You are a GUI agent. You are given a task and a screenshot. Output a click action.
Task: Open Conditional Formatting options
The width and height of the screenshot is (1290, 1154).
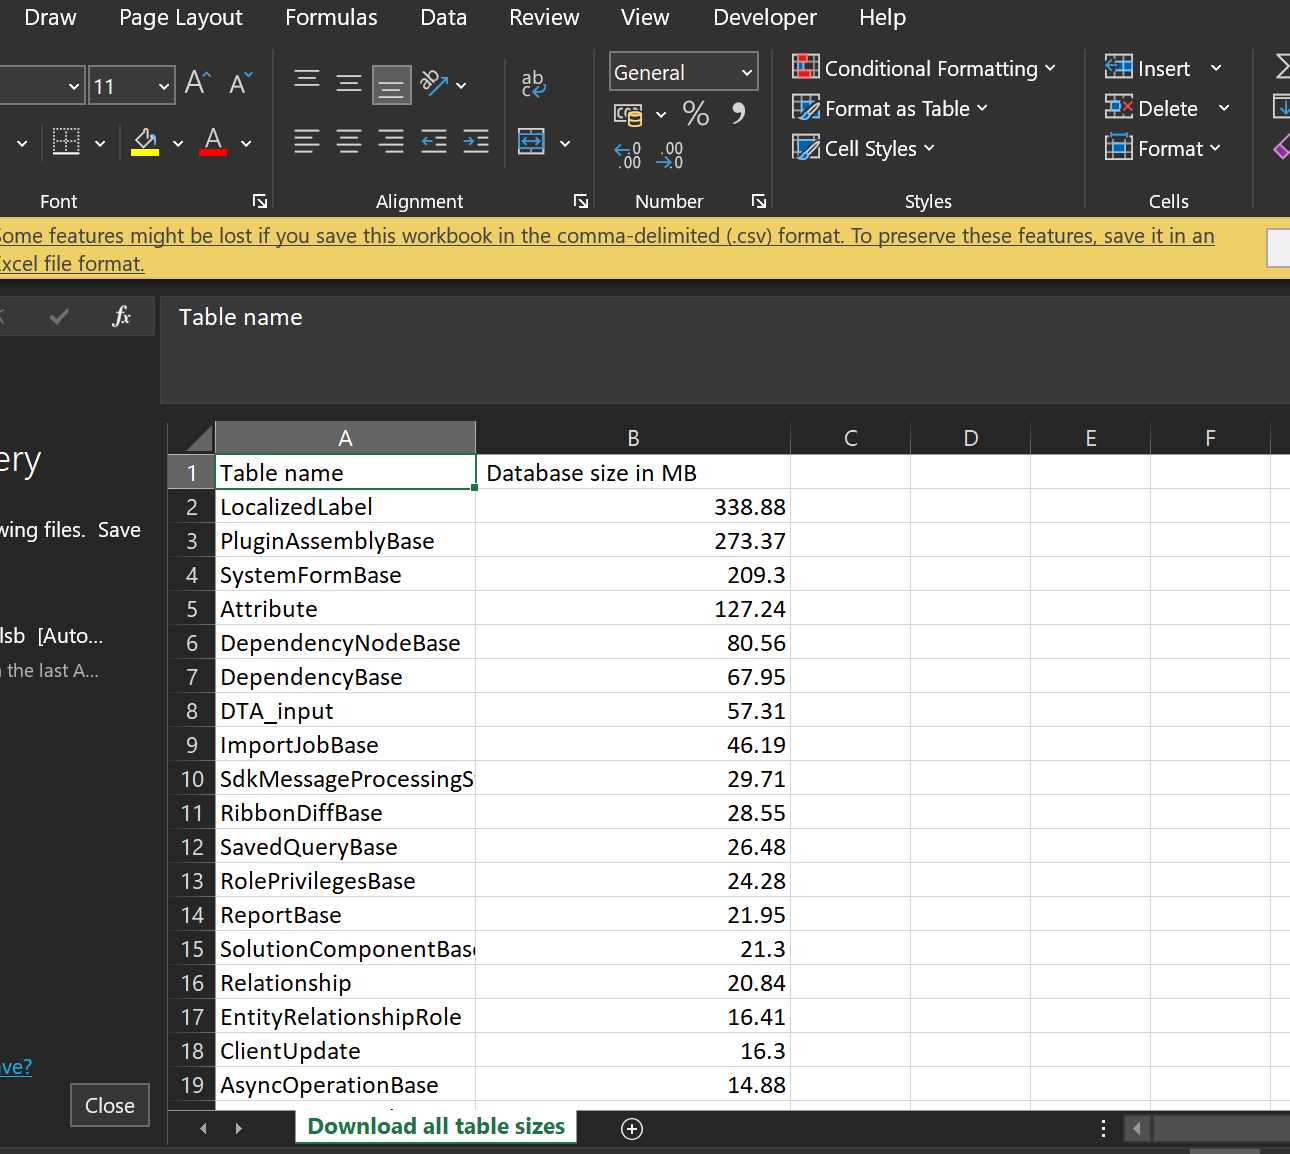[x=924, y=68]
